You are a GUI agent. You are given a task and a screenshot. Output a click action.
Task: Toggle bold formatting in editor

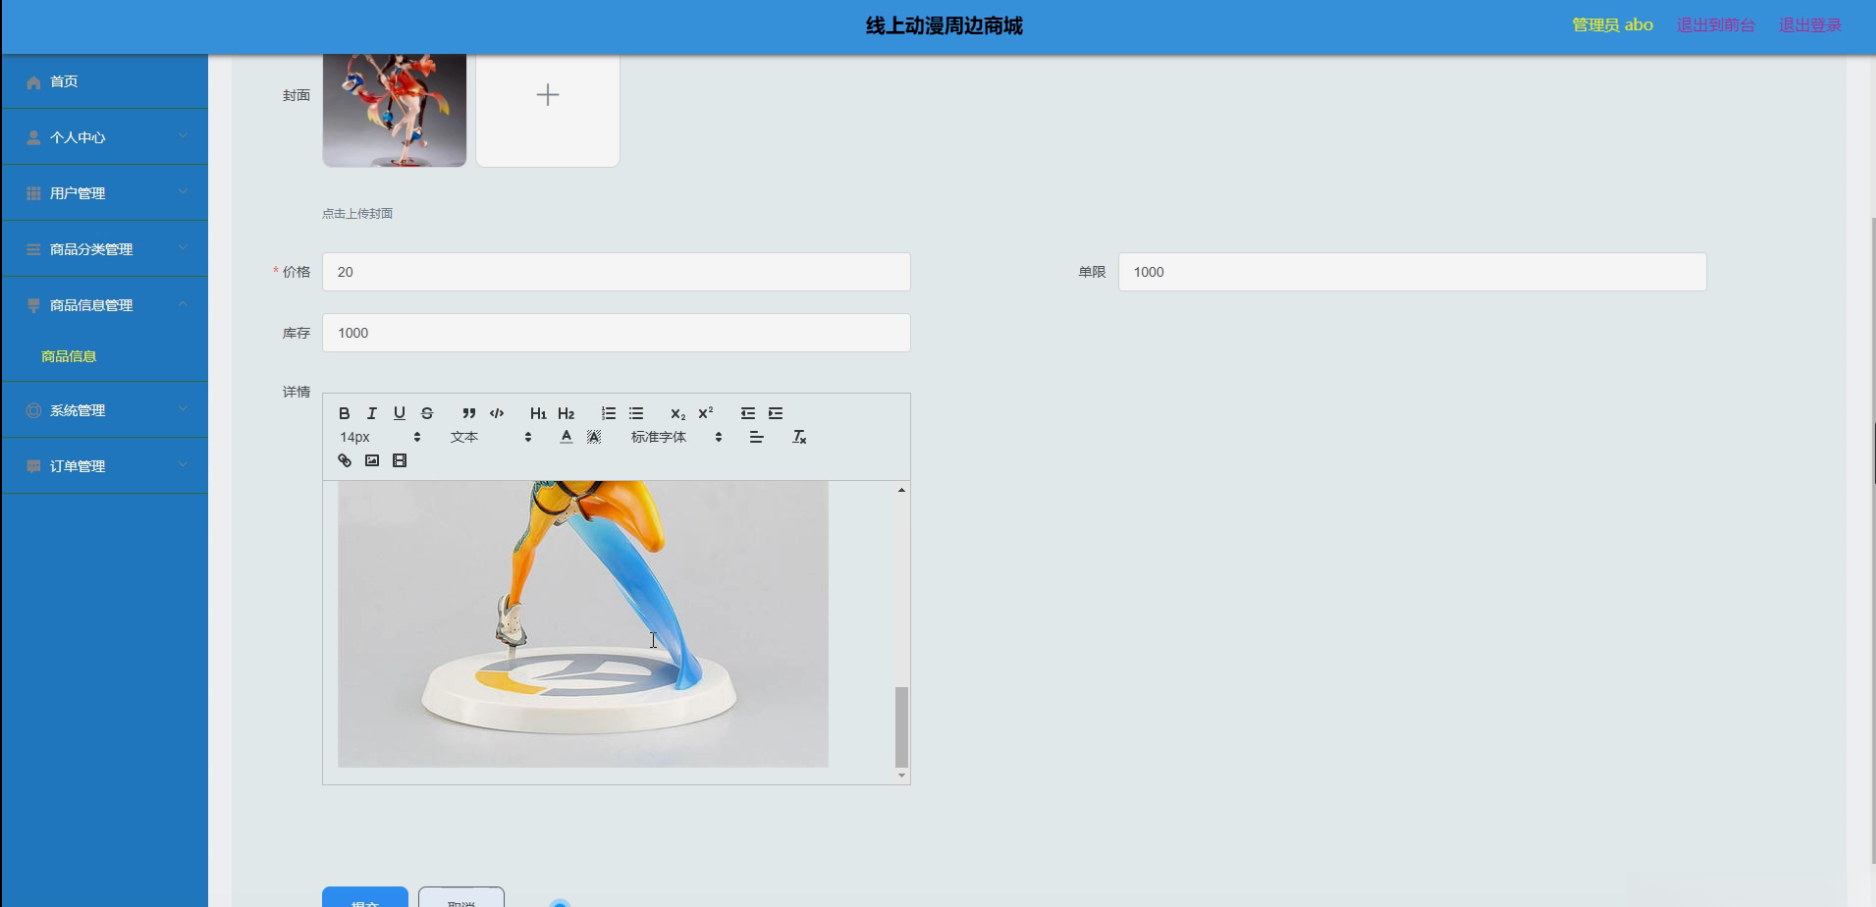click(344, 413)
